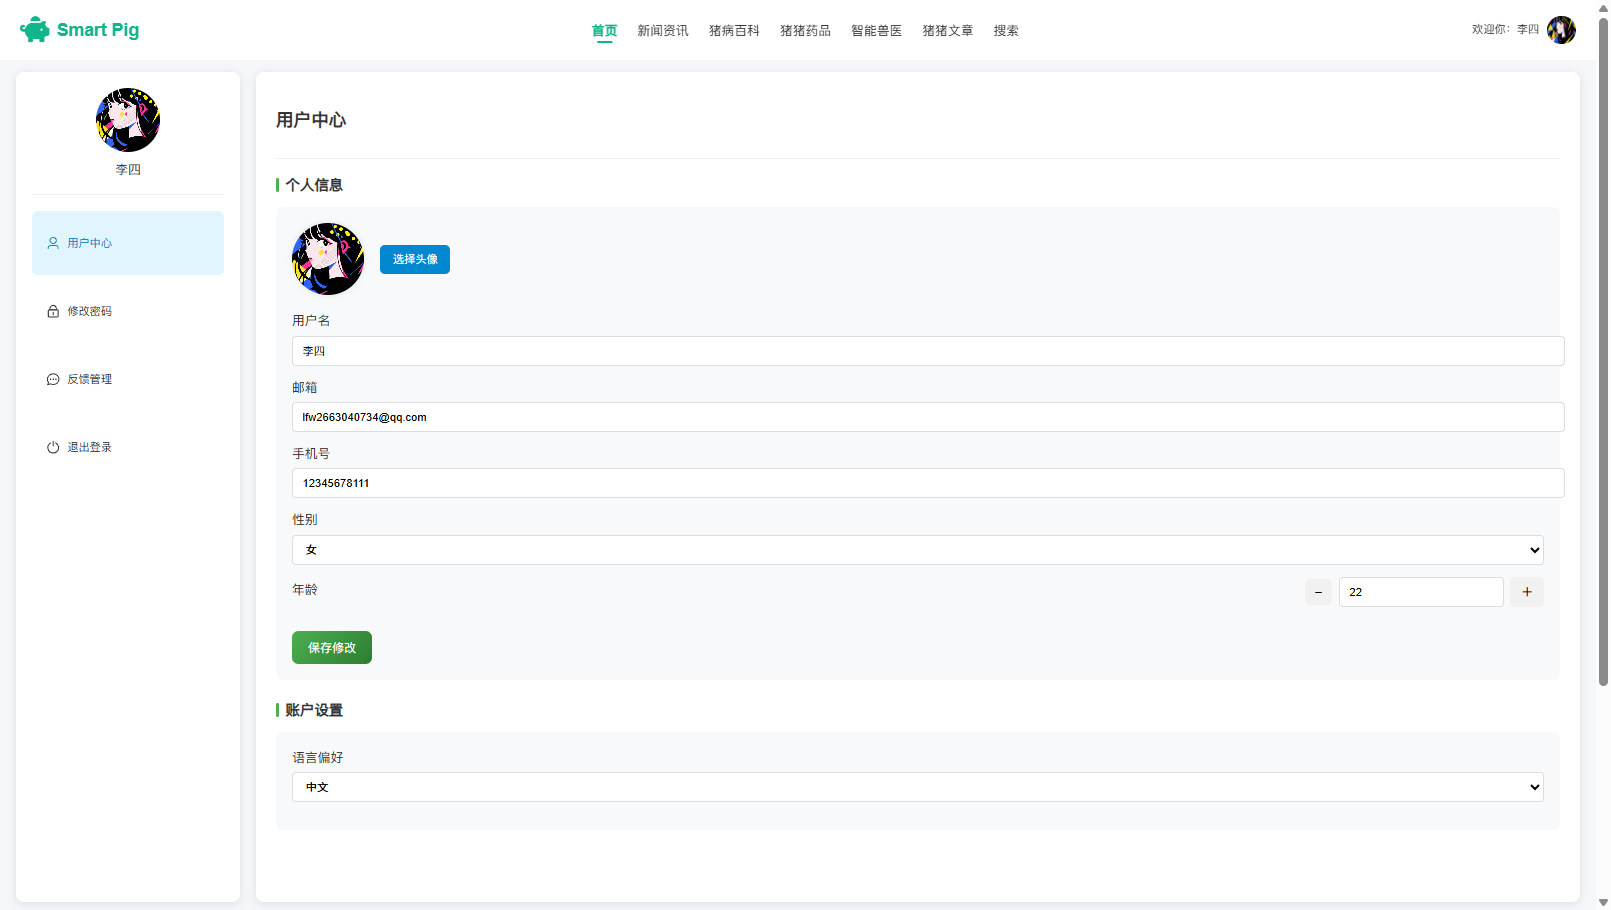This screenshot has height=910, width=1611.
Task: Click the Smart Pig brand text
Action: pos(98,30)
